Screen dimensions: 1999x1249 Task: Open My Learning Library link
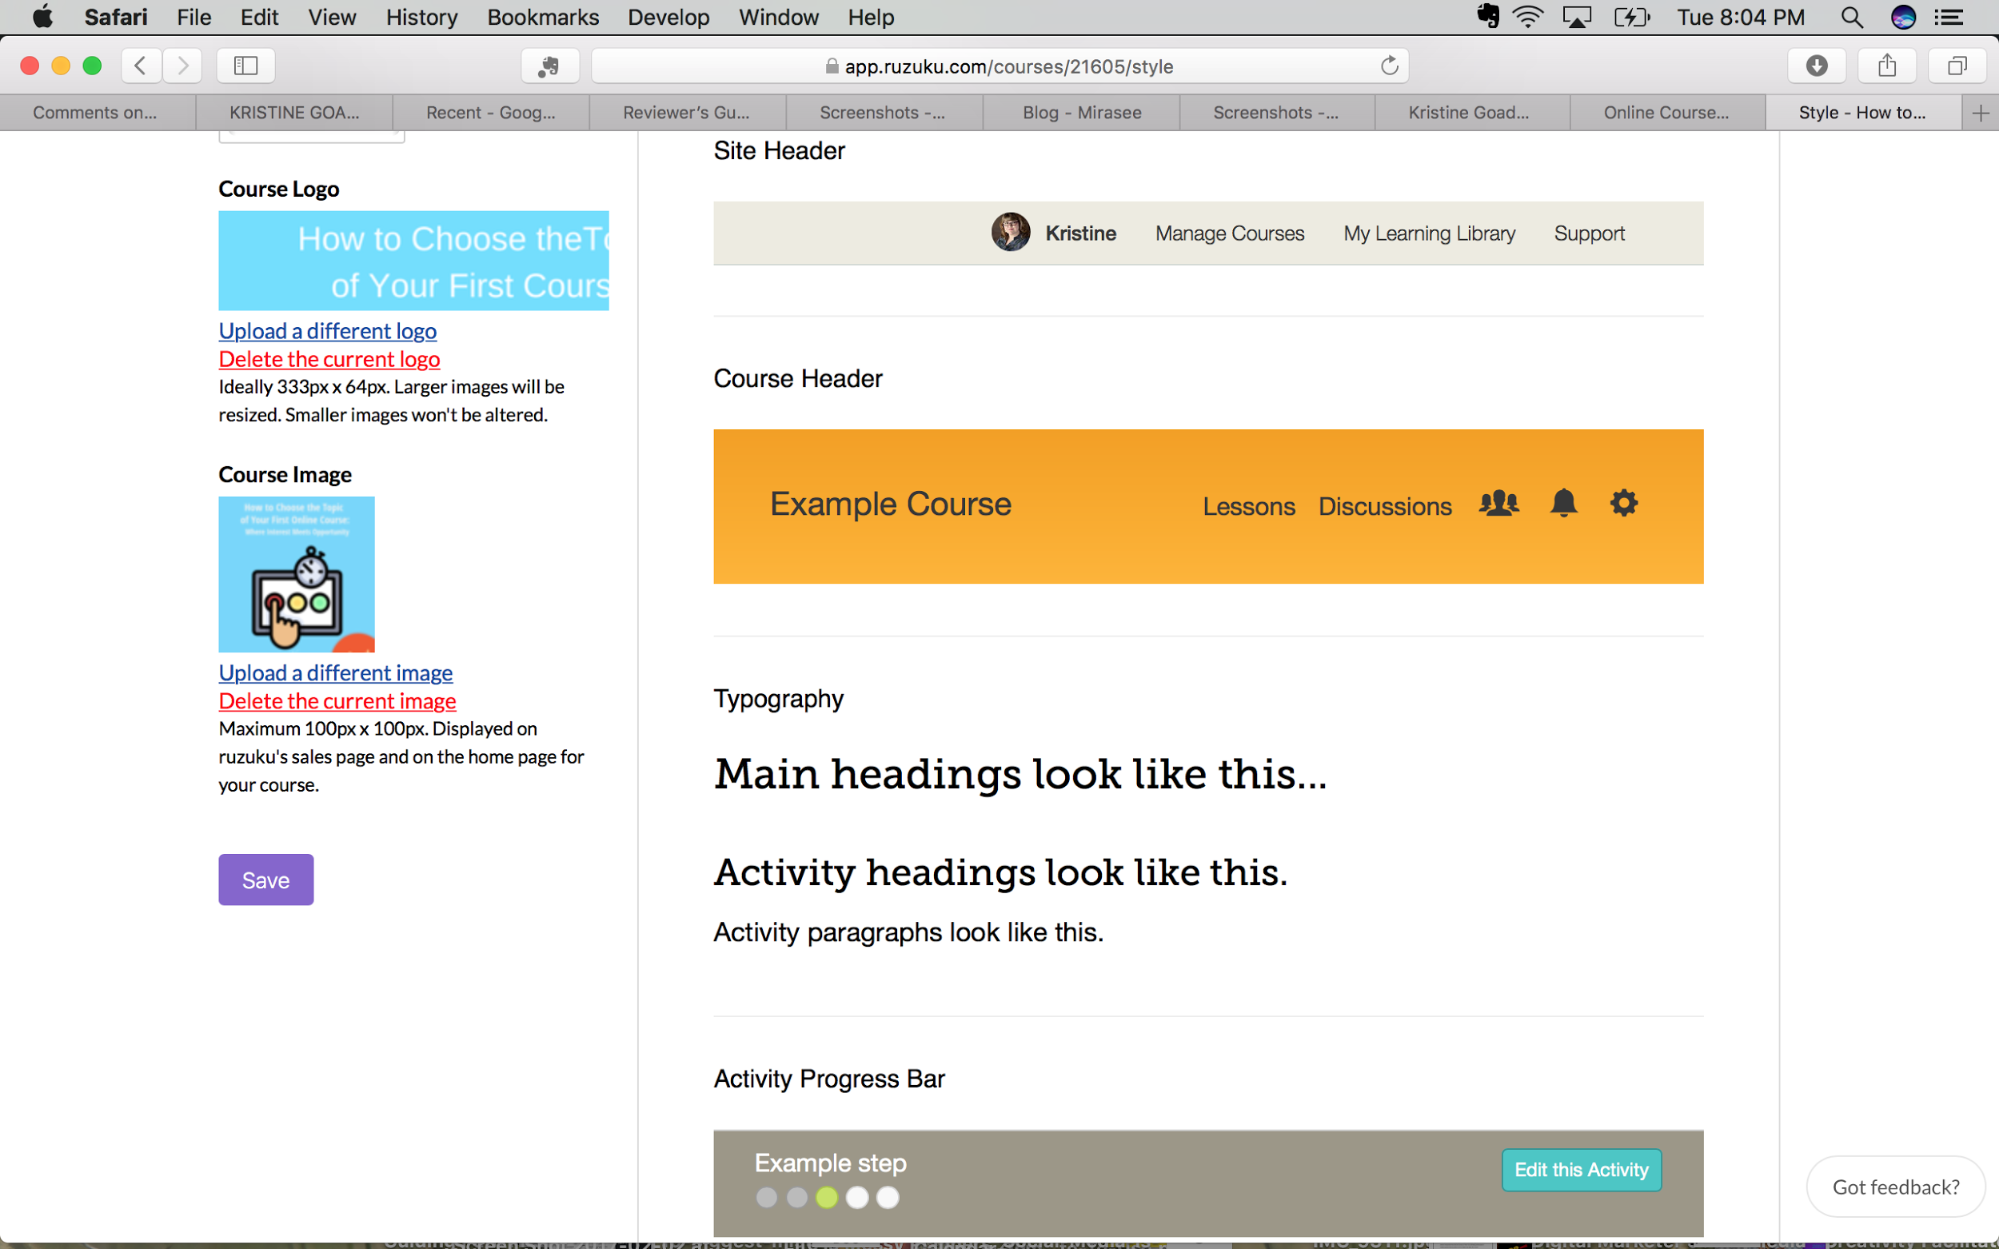pyautogui.click(x=1429, y=233)
